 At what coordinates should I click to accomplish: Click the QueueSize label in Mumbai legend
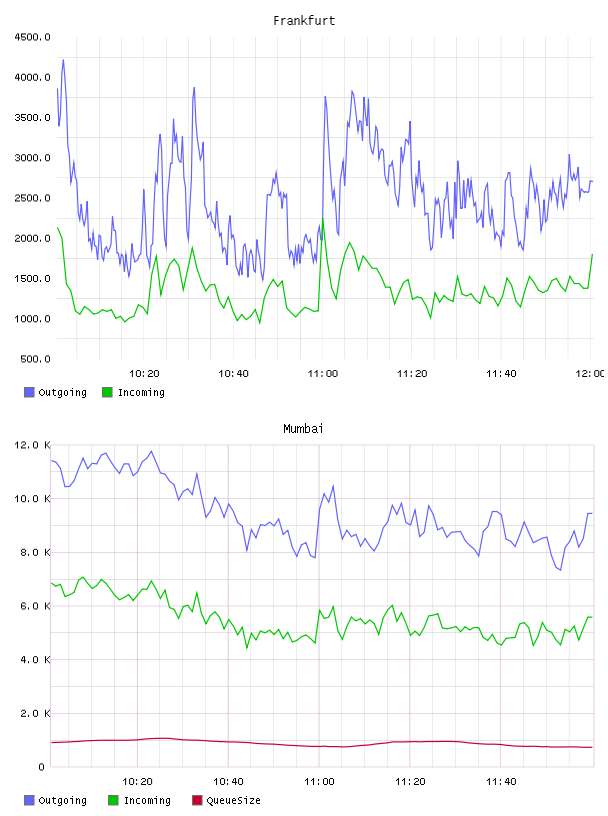coord(233,801)
